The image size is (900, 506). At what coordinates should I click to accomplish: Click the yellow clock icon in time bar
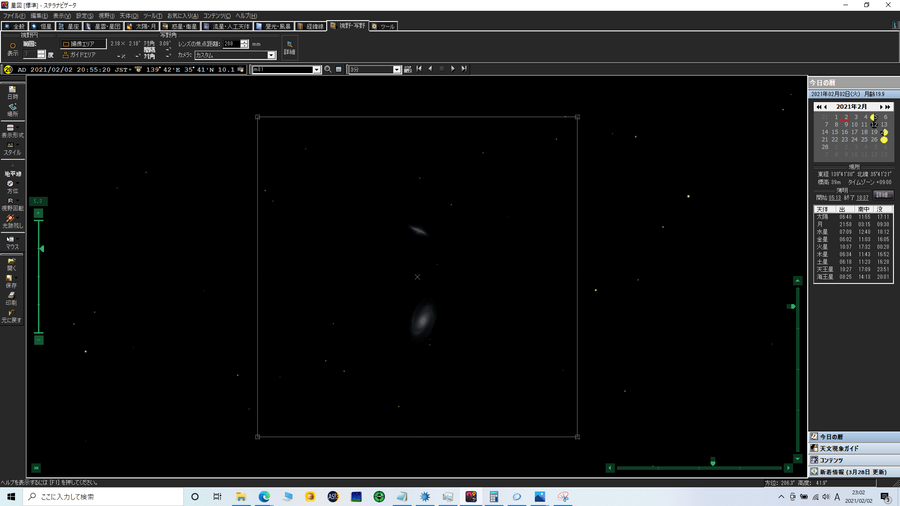(x=7, y=69)
